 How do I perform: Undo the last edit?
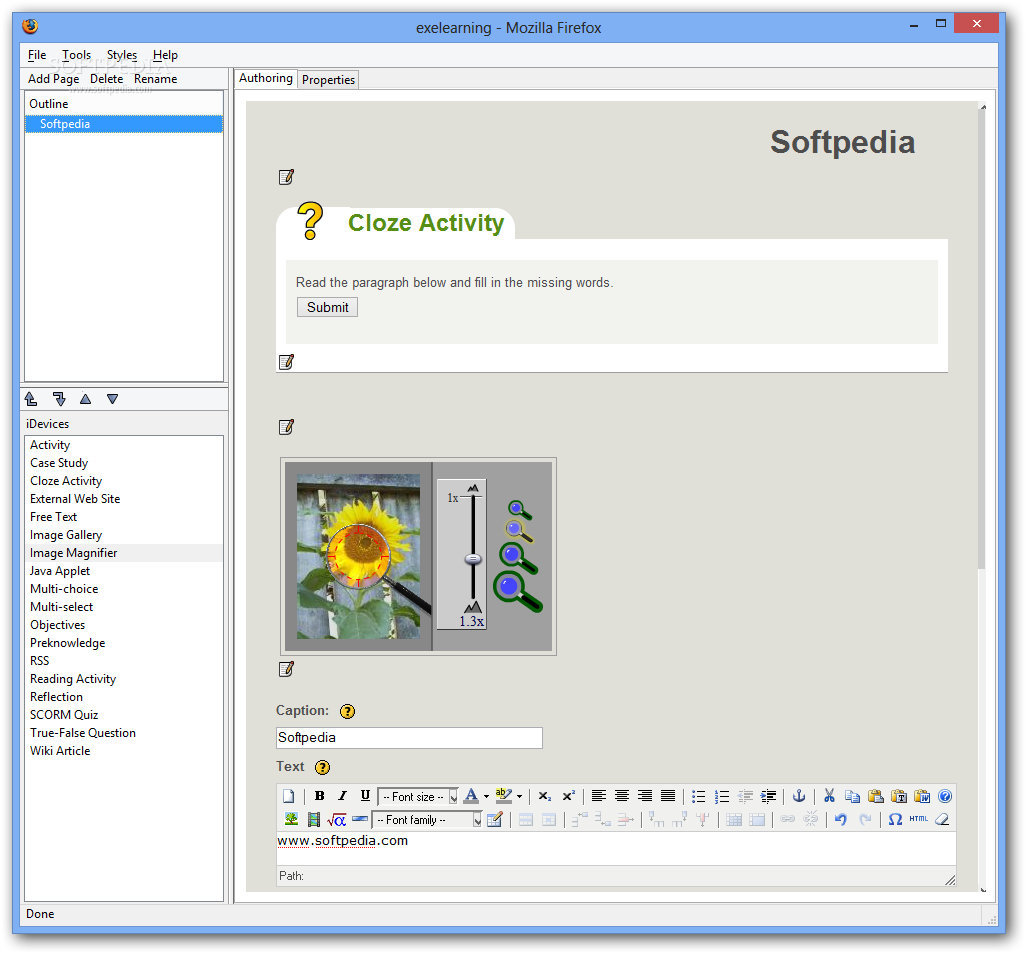tap(841, 819)
